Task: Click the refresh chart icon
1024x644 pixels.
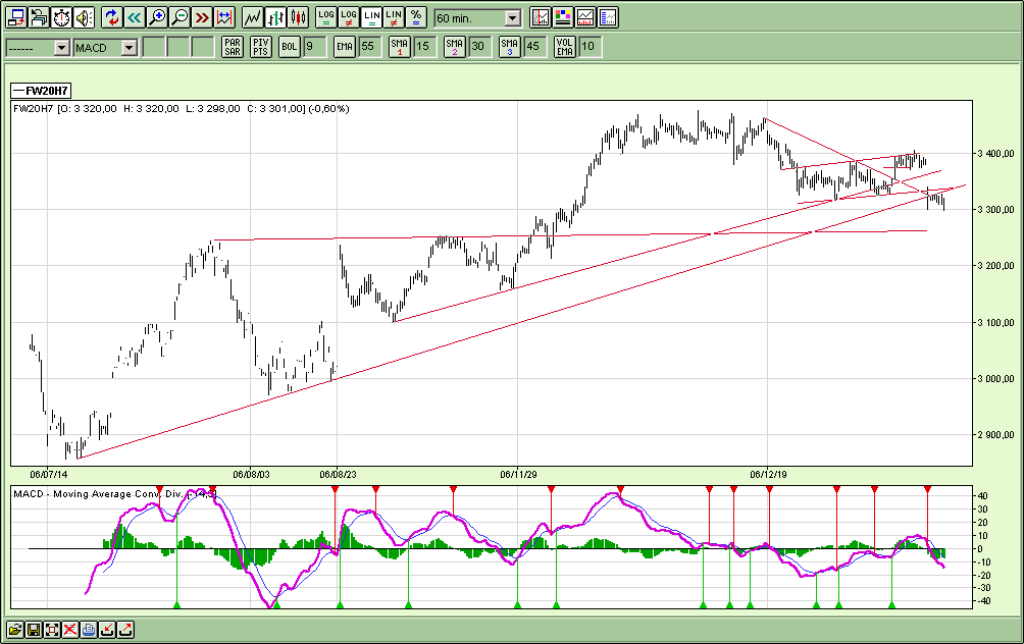Action: (111, 17)
